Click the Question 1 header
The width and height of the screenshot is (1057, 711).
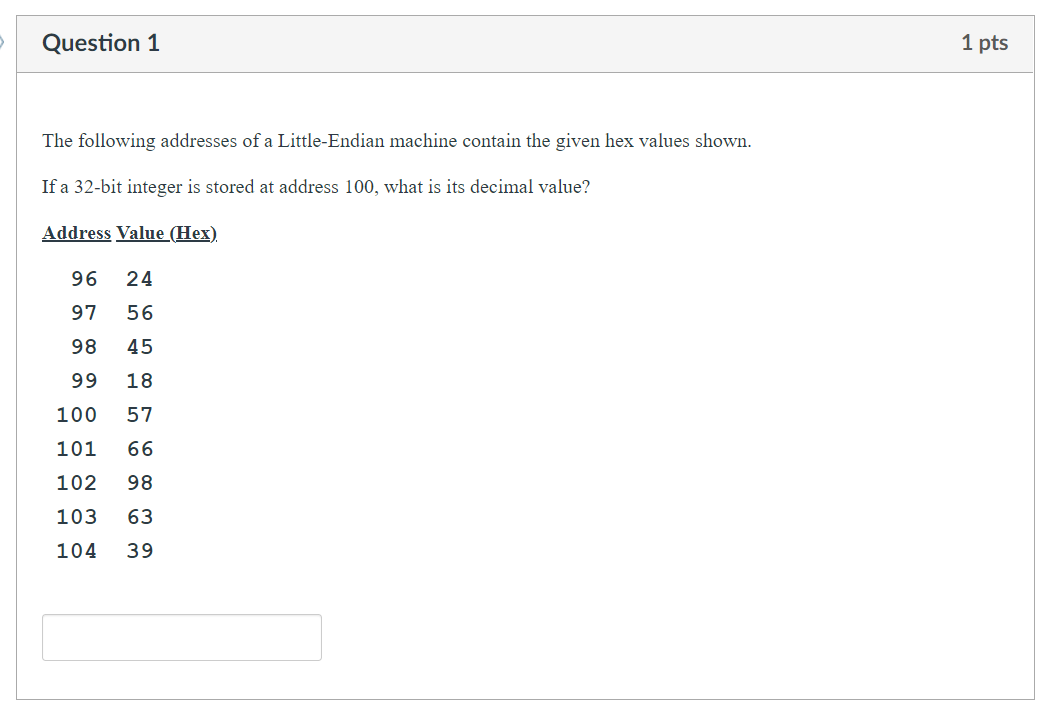pyautogui.click(x=100, y=43)
